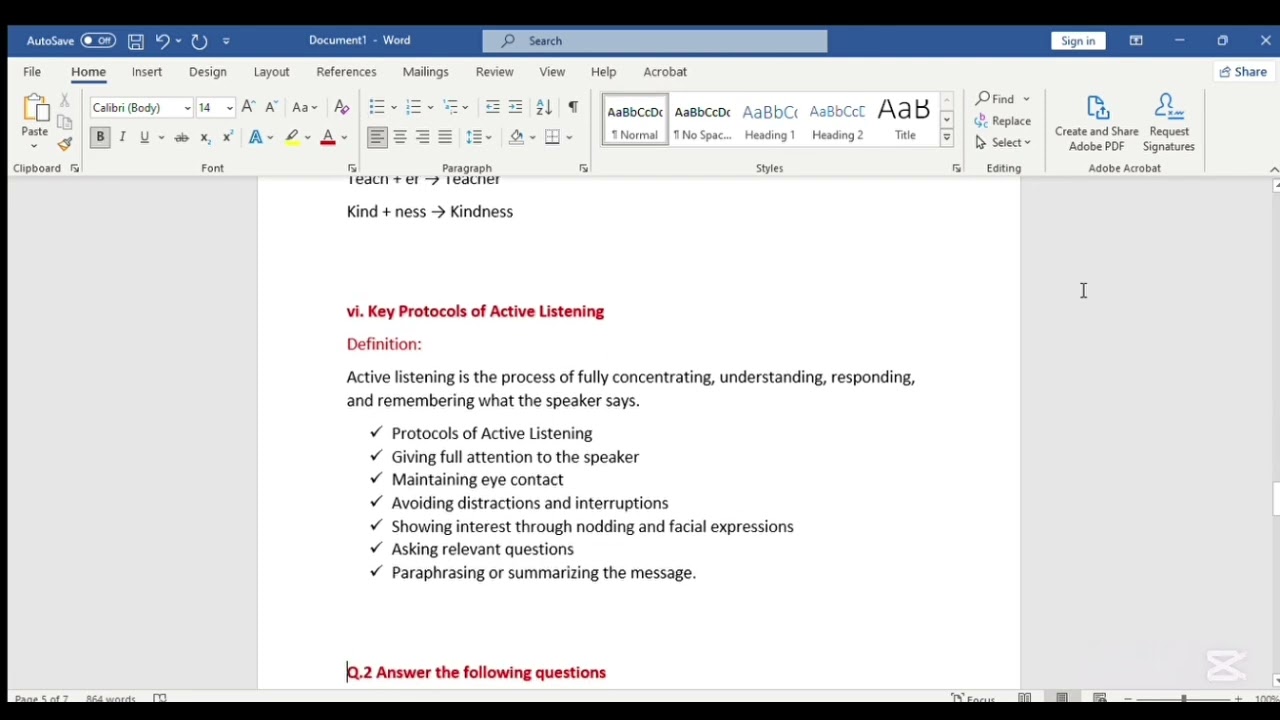The image size is (1280, 720).
Task: Open the Acrobat tab
Action: [x=665, y=72]
